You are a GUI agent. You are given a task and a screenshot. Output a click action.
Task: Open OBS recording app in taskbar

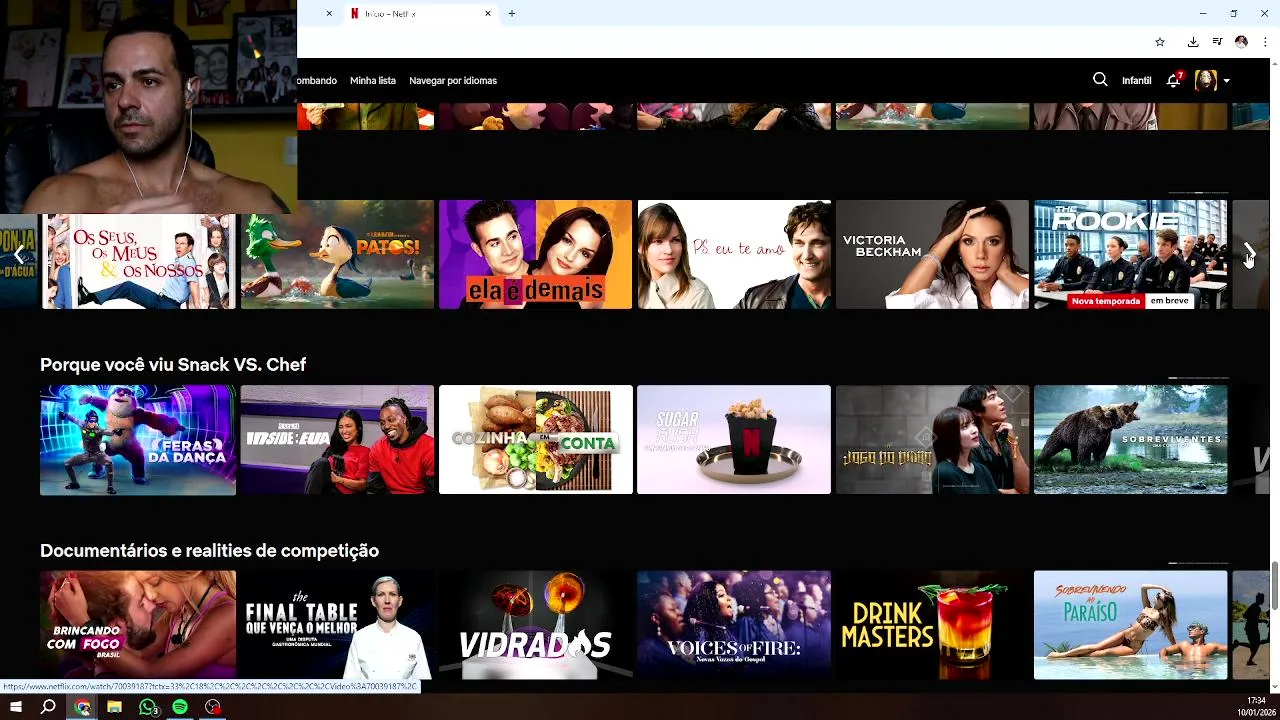(x=212, y=707)
